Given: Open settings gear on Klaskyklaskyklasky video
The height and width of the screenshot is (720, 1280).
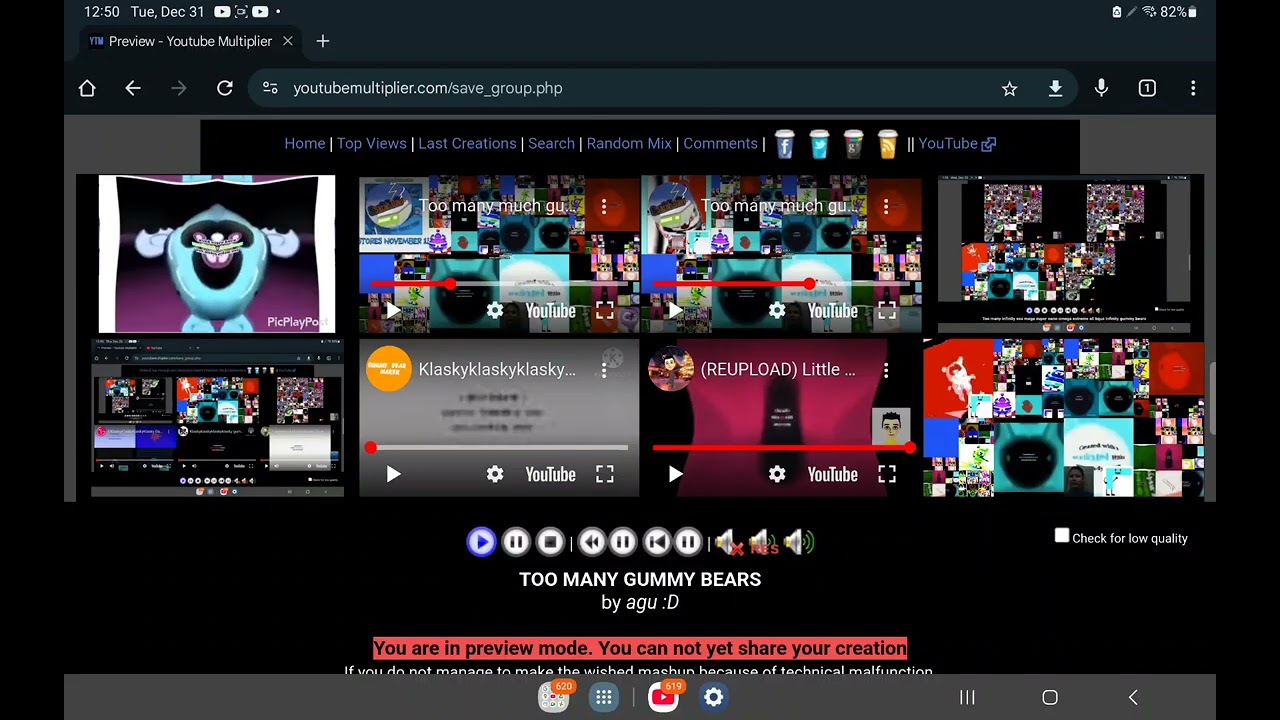Looking at the screenshot, I should [x=495, y=474].
